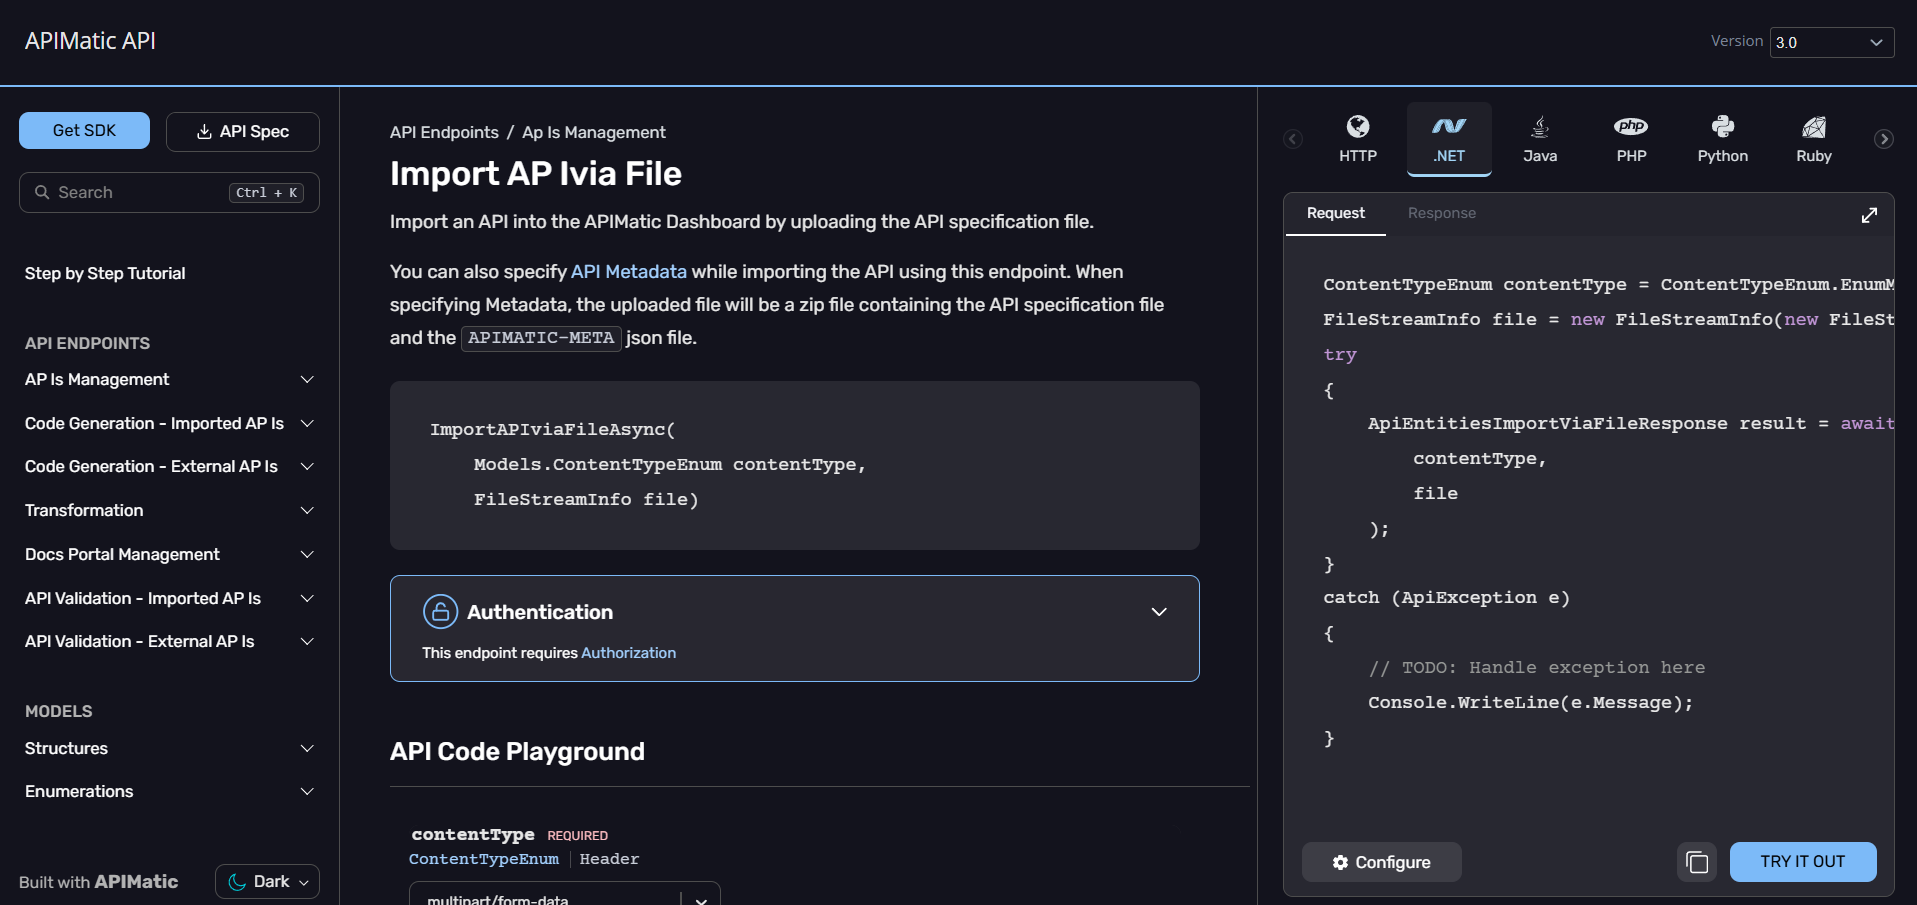Screen dimensions: 1917x905
Task: Select the Java language icon
Action: click(1540, 139)
